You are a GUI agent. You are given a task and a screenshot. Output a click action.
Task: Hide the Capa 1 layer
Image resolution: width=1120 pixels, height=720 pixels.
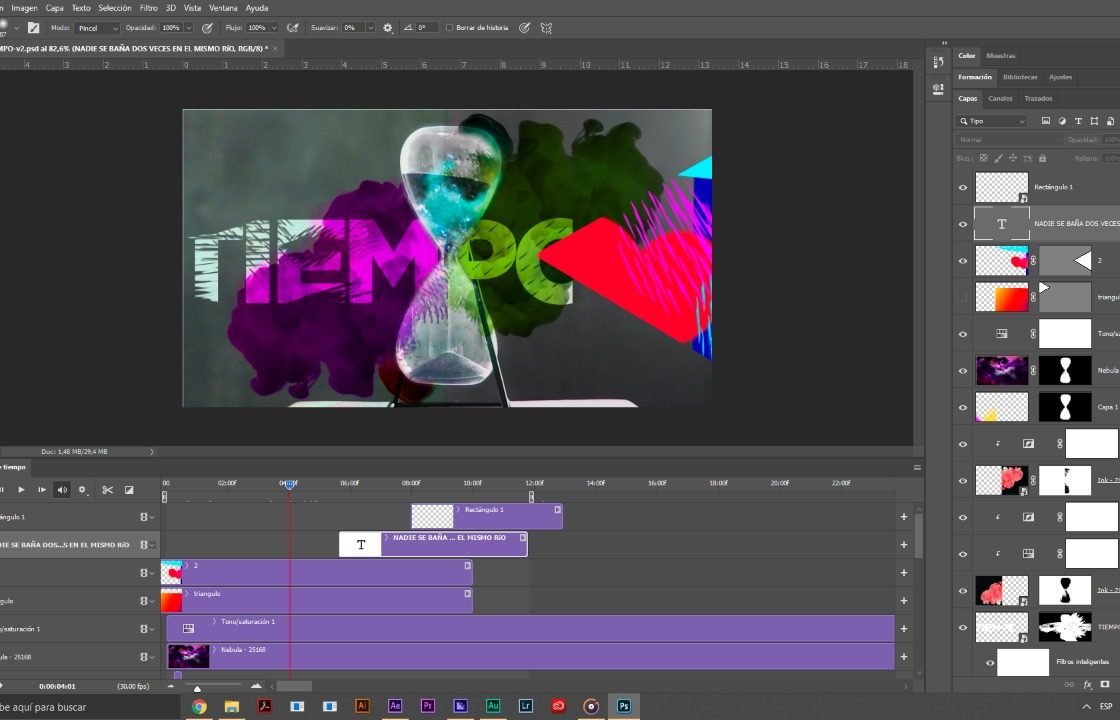(962, 407)
